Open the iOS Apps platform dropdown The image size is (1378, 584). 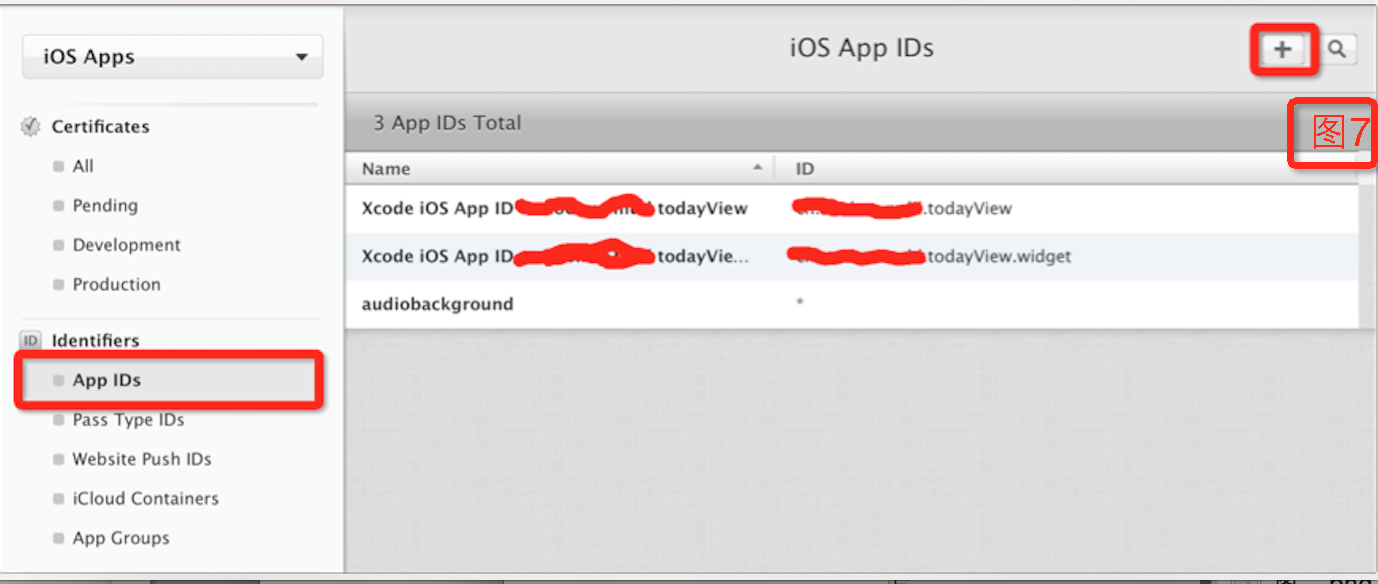[x=173, y=57]
